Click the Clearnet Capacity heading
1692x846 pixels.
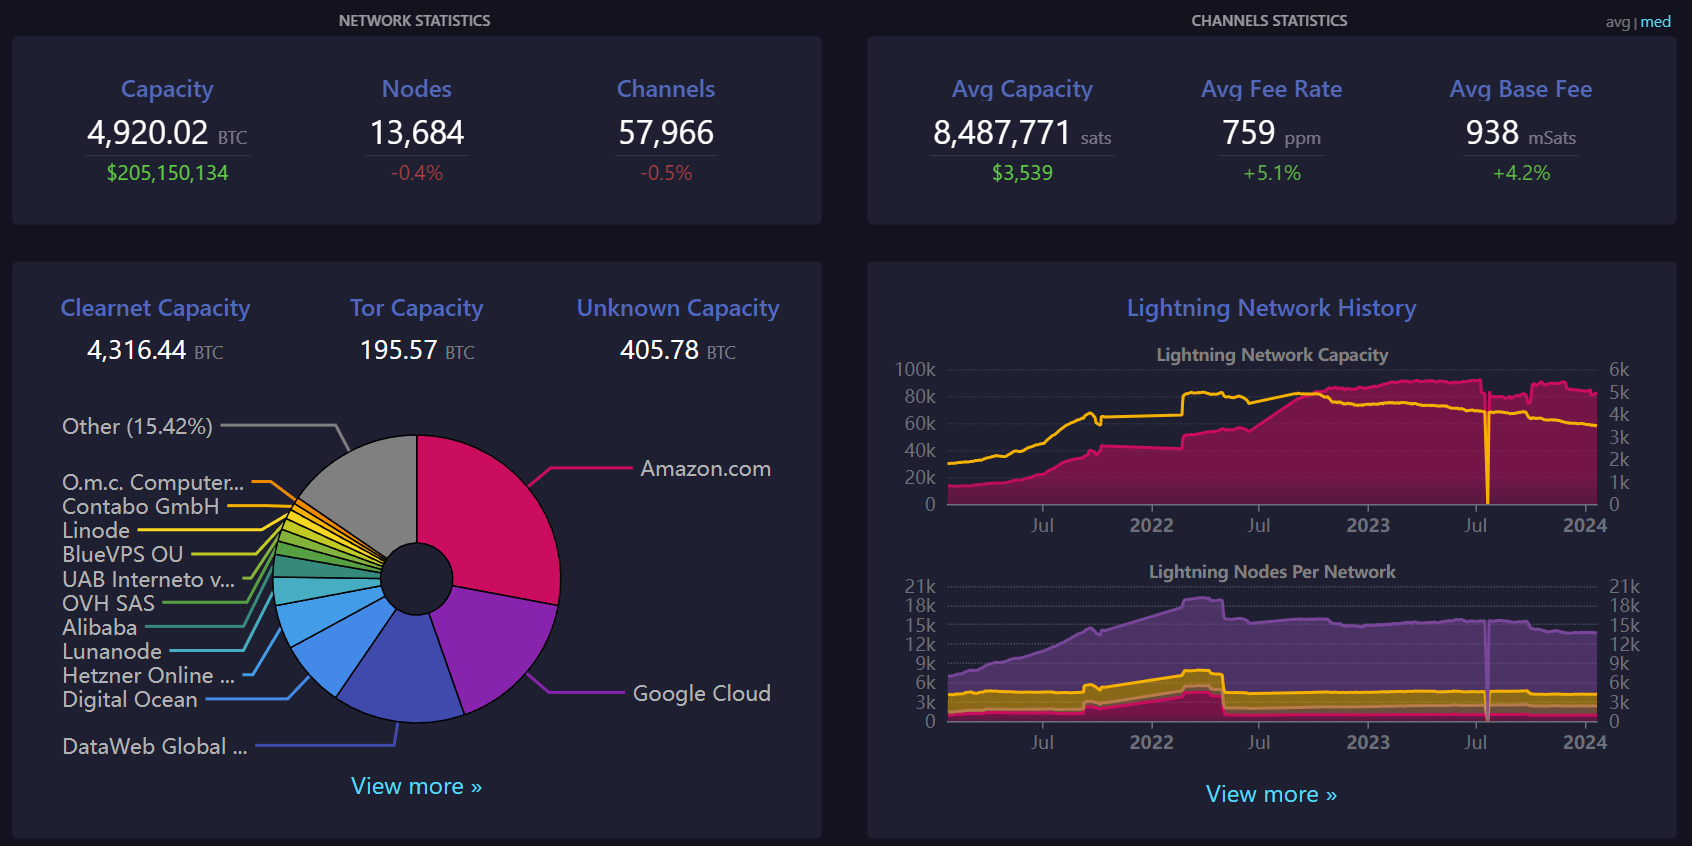point(155,308)
